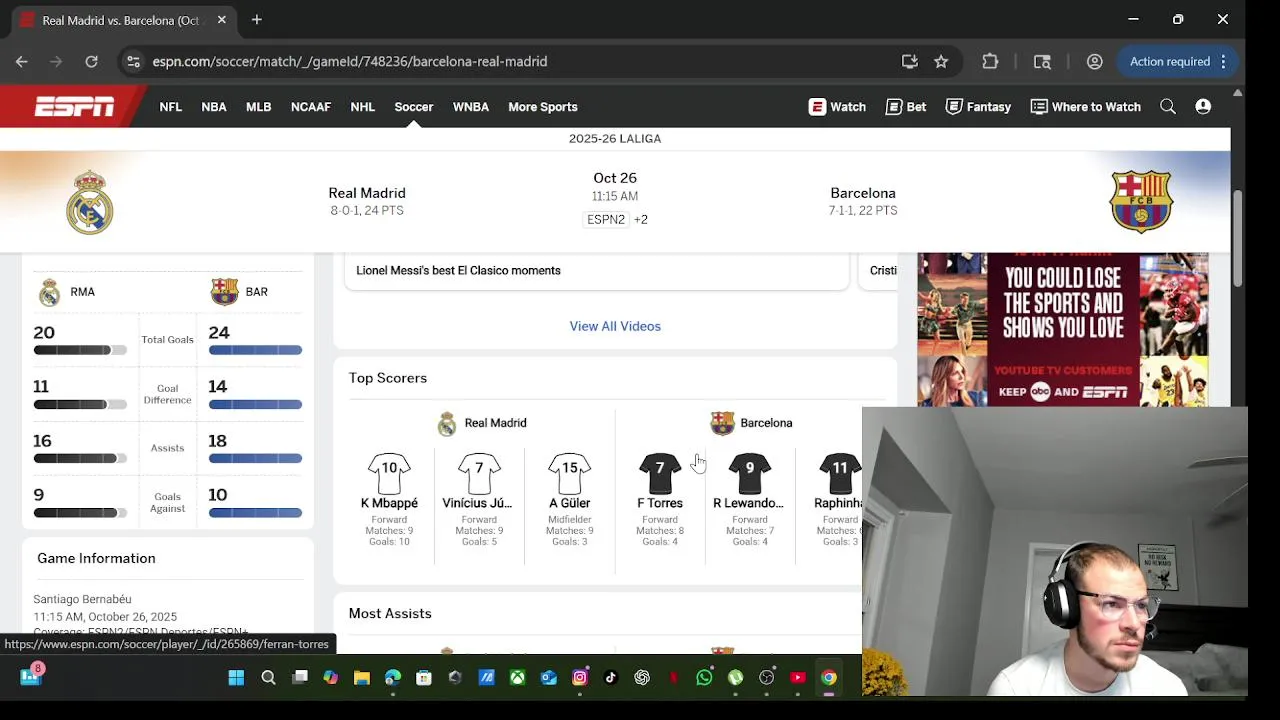
Task: Open the Chrome extensions puzzle icon
Action: [990, 61]
